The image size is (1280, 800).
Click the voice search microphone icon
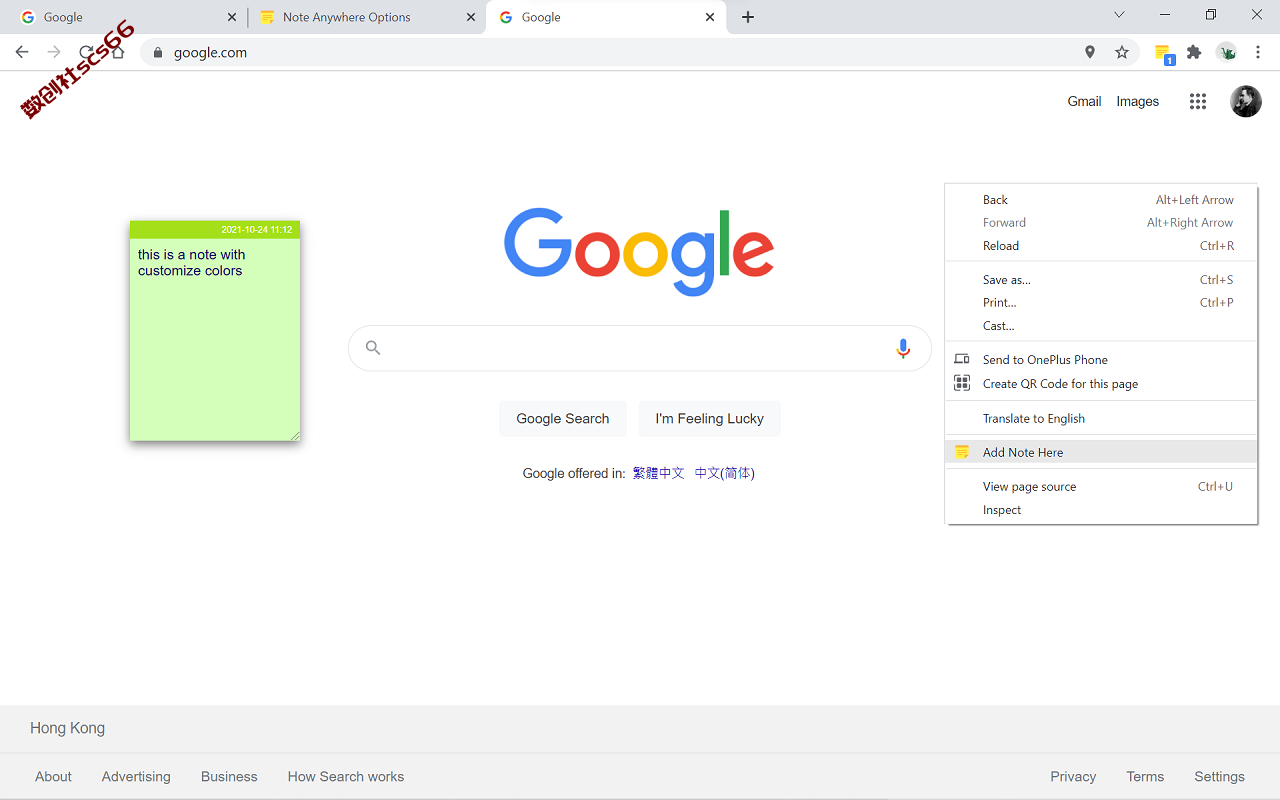pos(903,348)
